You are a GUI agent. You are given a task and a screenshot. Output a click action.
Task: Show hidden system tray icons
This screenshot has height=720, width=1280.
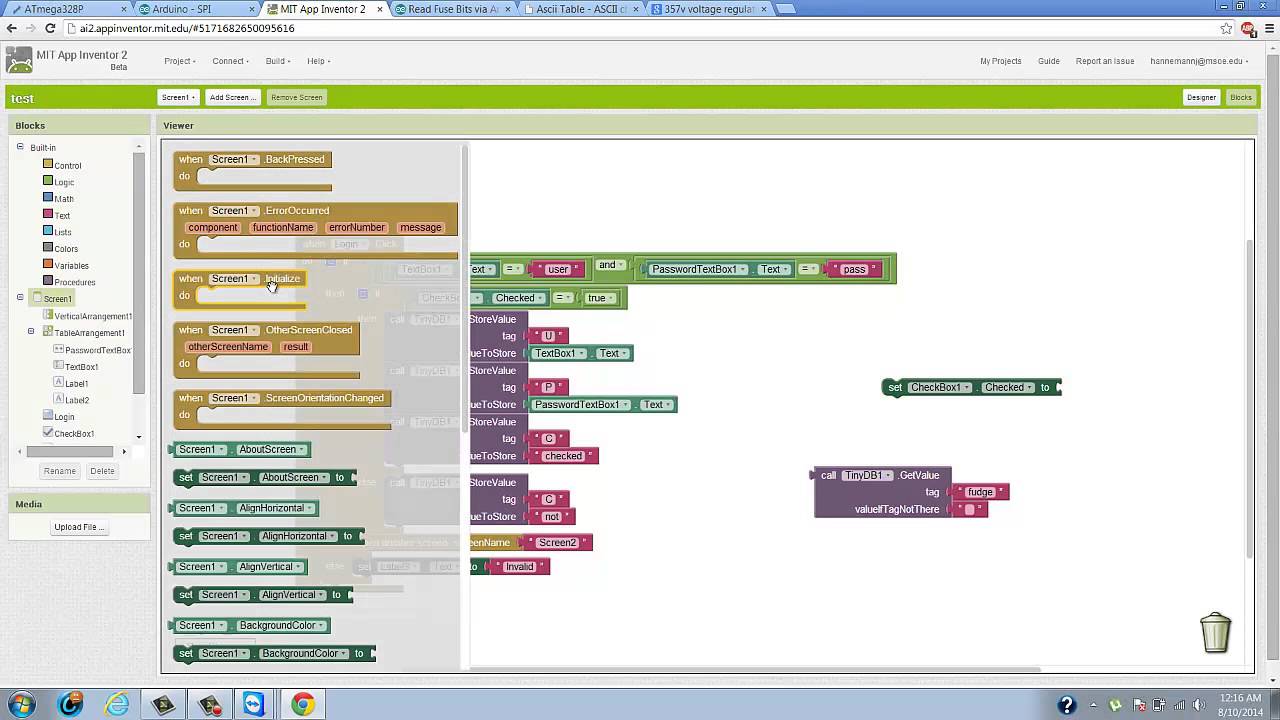pos(1093,705)
